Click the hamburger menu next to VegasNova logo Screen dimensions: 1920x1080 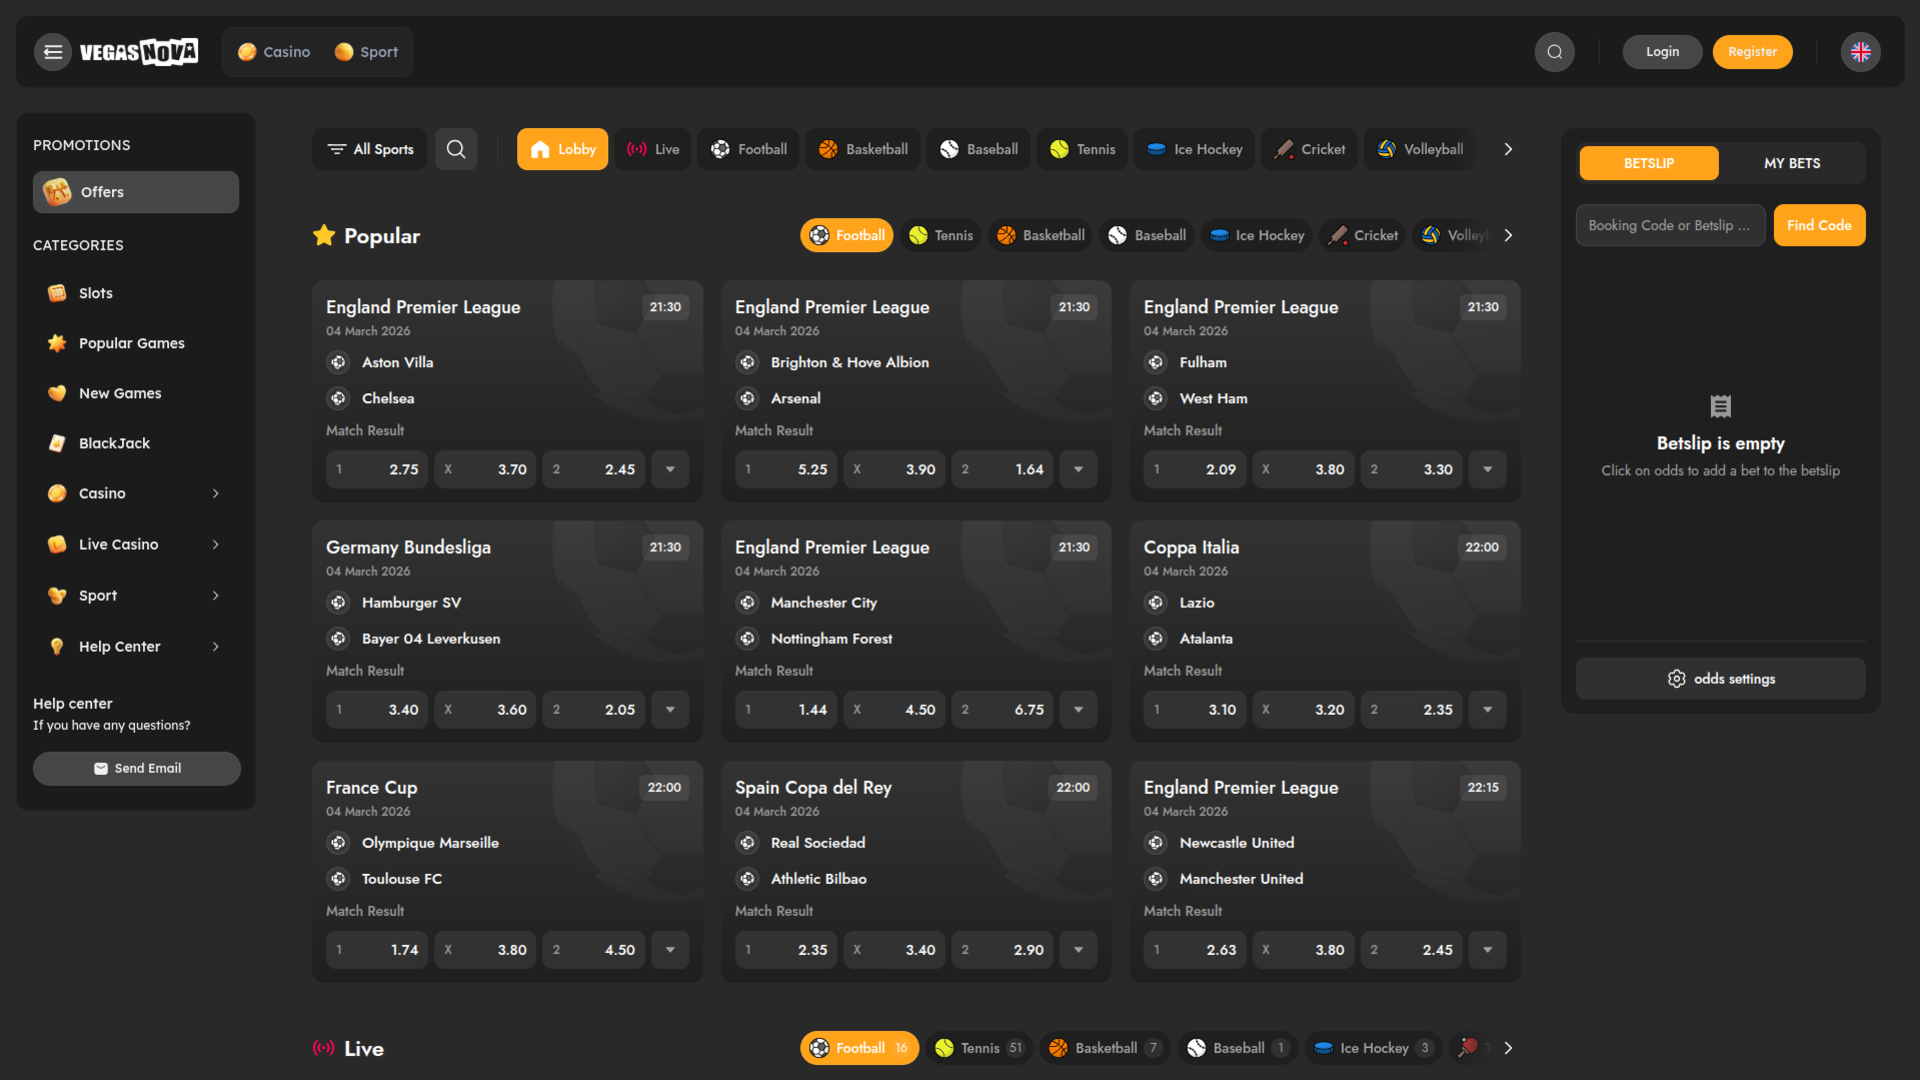(x=52, y=51)
